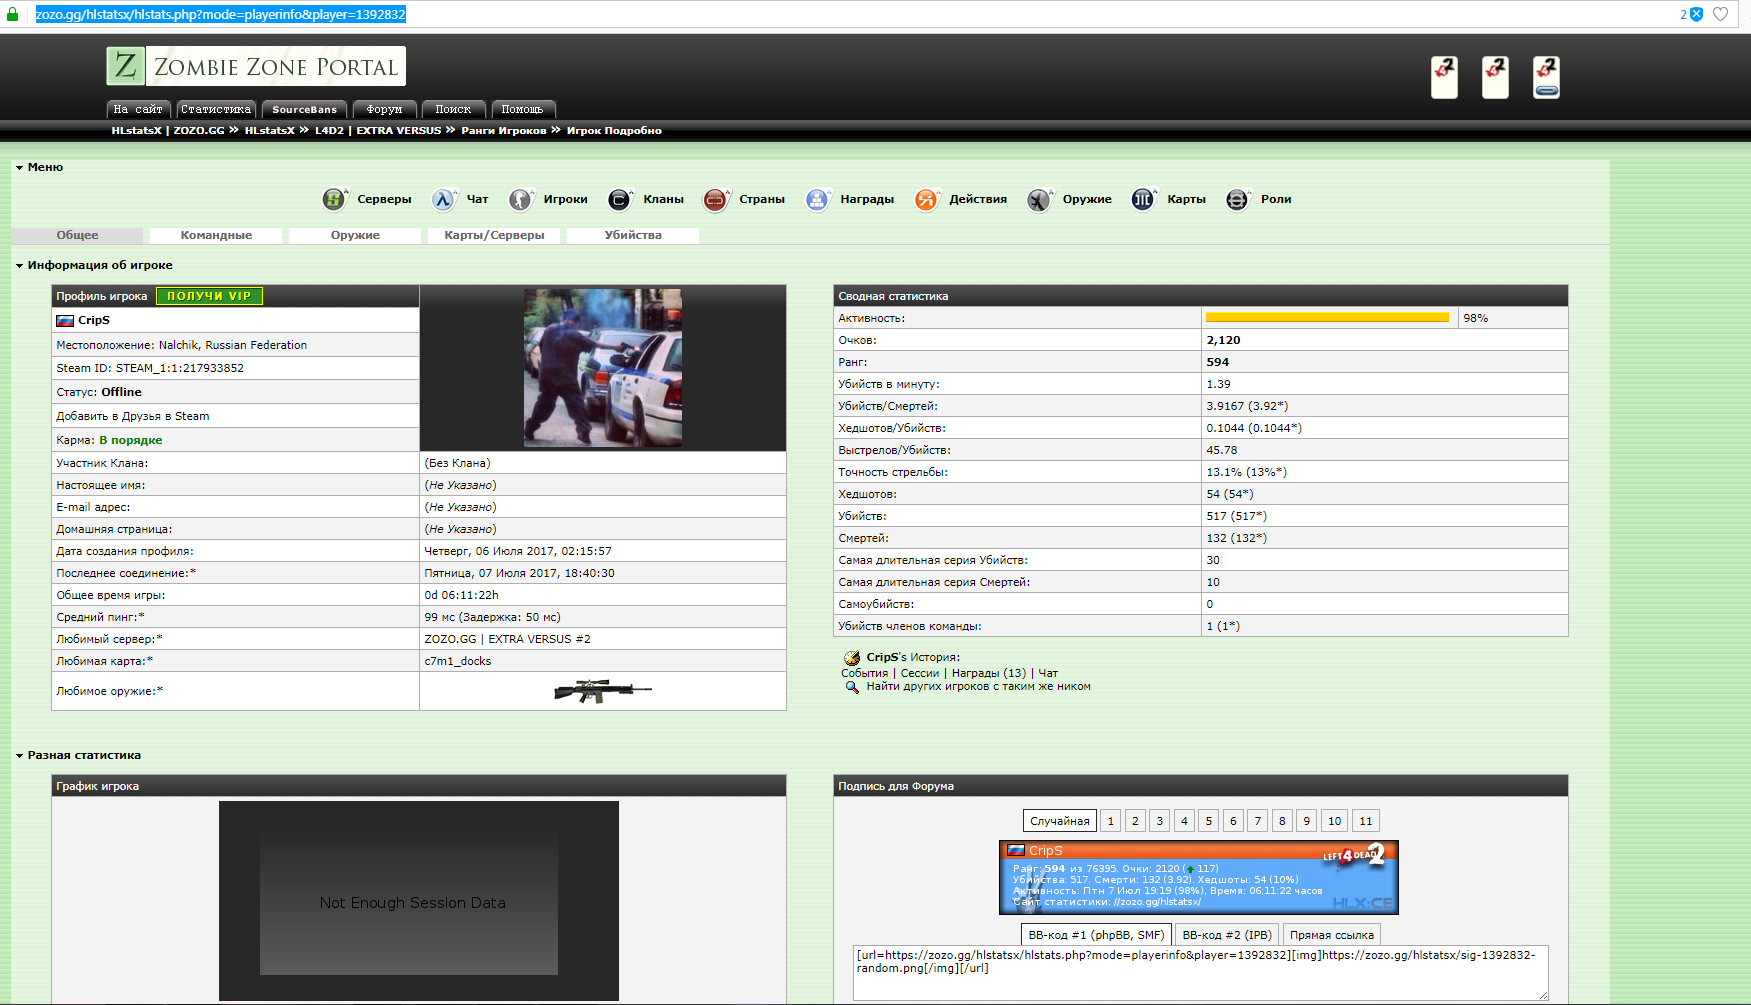
Task: Open the Maps icon
Action: click(1143, 199)
